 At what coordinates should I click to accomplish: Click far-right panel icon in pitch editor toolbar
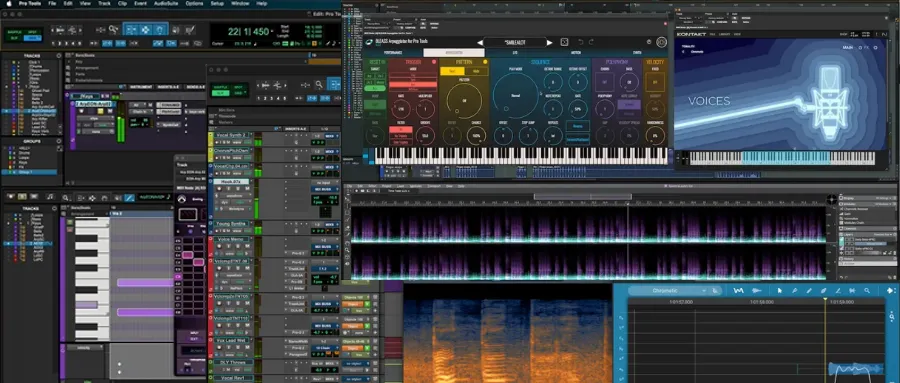pyautogui.click(x=891, y=291)
